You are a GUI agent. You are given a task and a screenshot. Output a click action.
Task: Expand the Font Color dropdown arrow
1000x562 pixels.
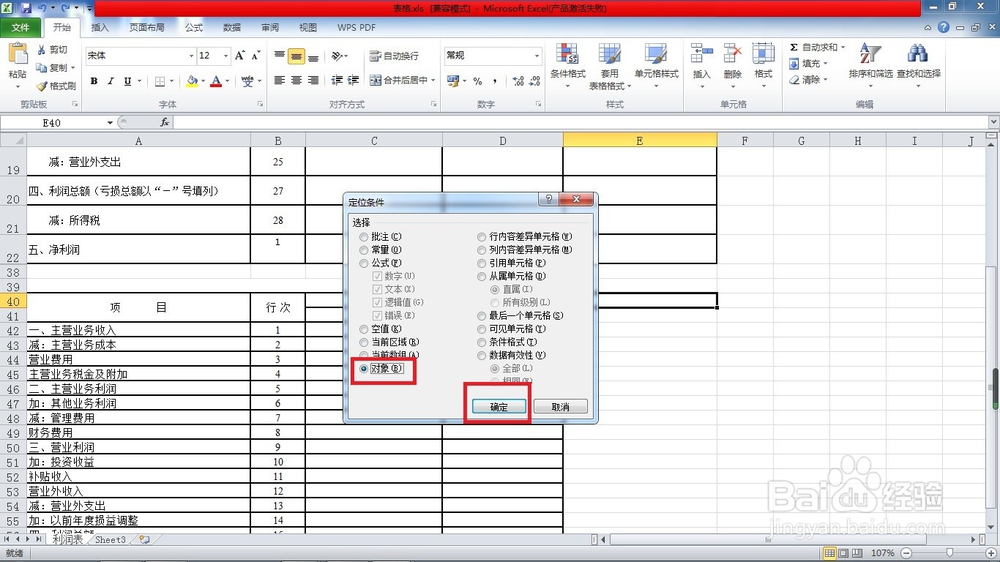(227, 81)
